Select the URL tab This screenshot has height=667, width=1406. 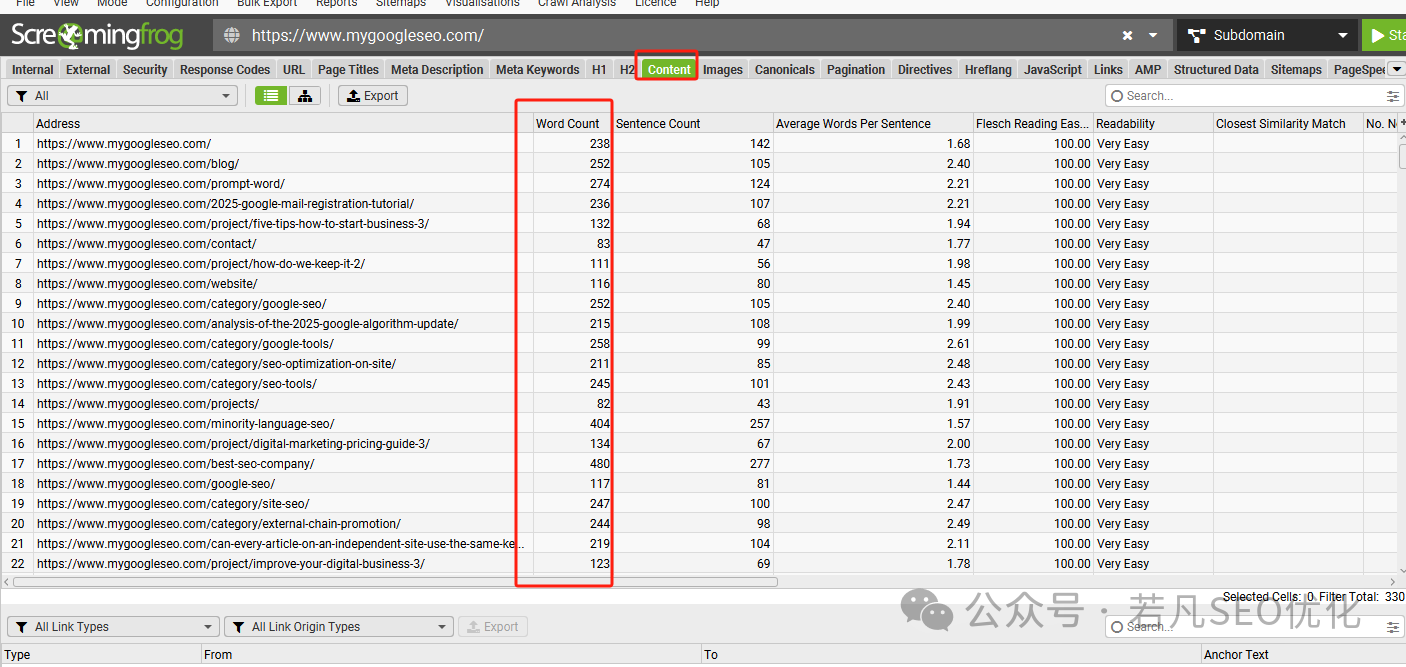point(294,70)
